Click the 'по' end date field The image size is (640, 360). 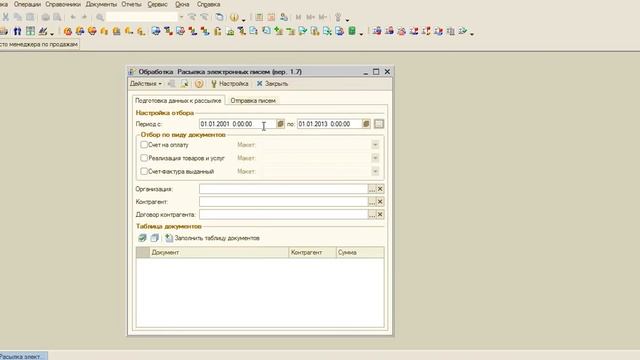pos(329,124)
